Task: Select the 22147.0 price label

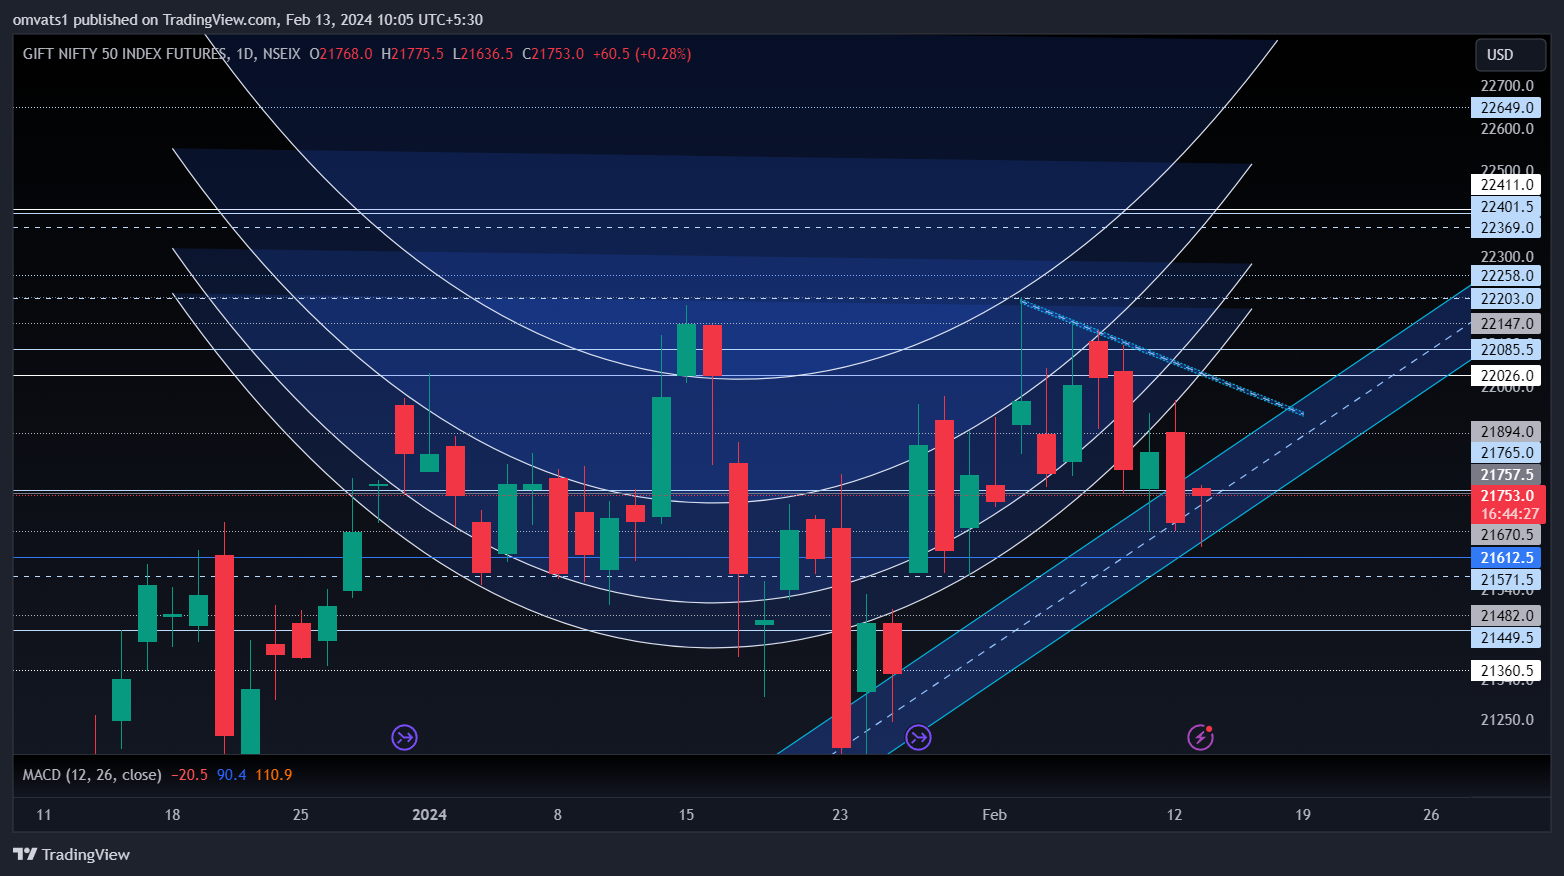Action: (1506, 324)
